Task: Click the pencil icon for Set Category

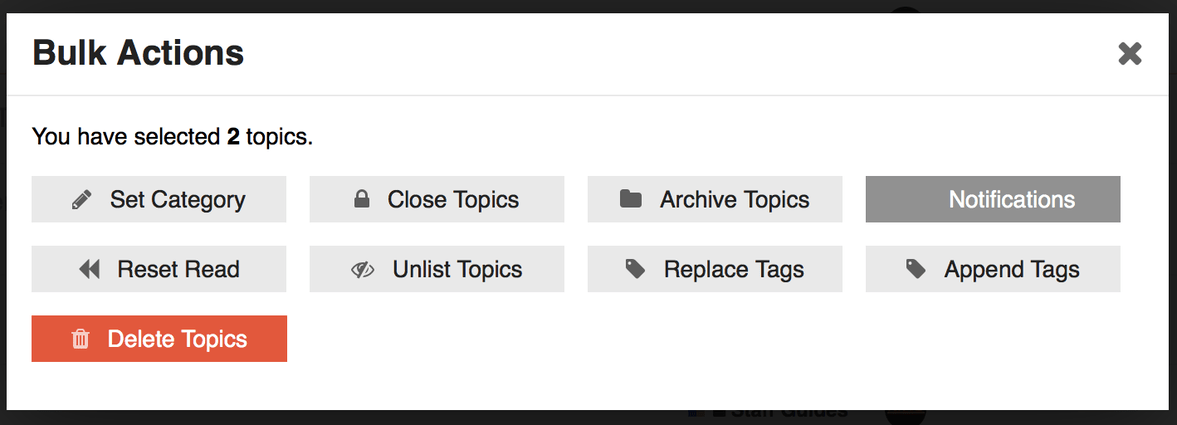Action: click(x=82, y=200)
